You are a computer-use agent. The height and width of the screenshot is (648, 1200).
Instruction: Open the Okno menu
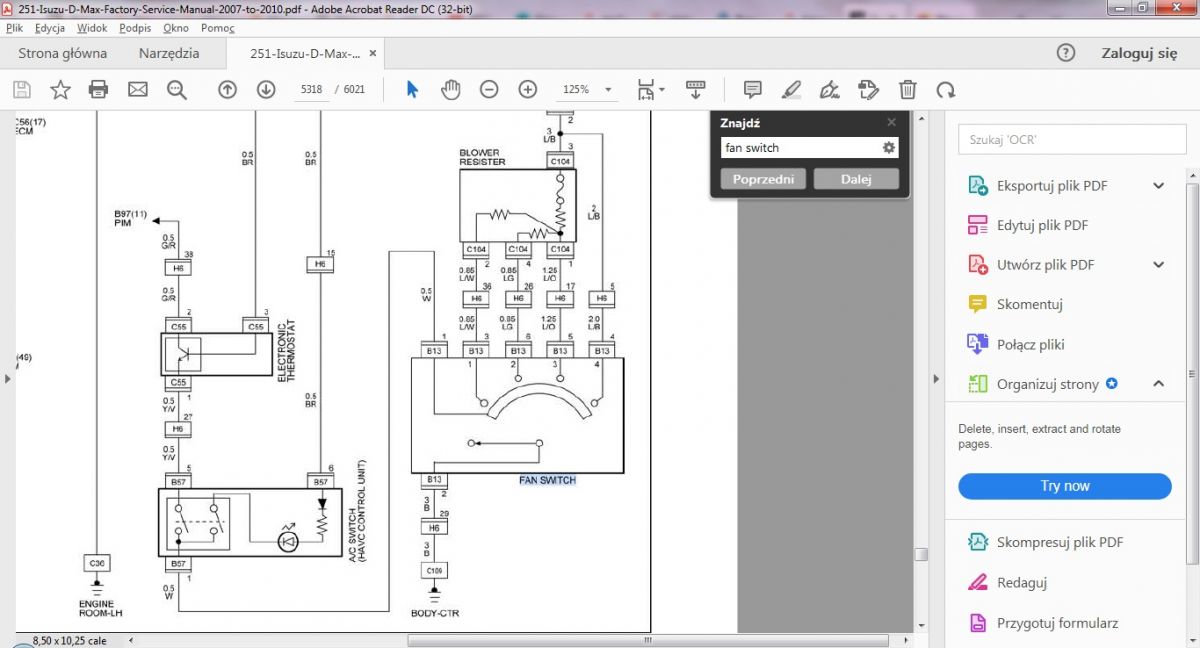click(176, 28)
